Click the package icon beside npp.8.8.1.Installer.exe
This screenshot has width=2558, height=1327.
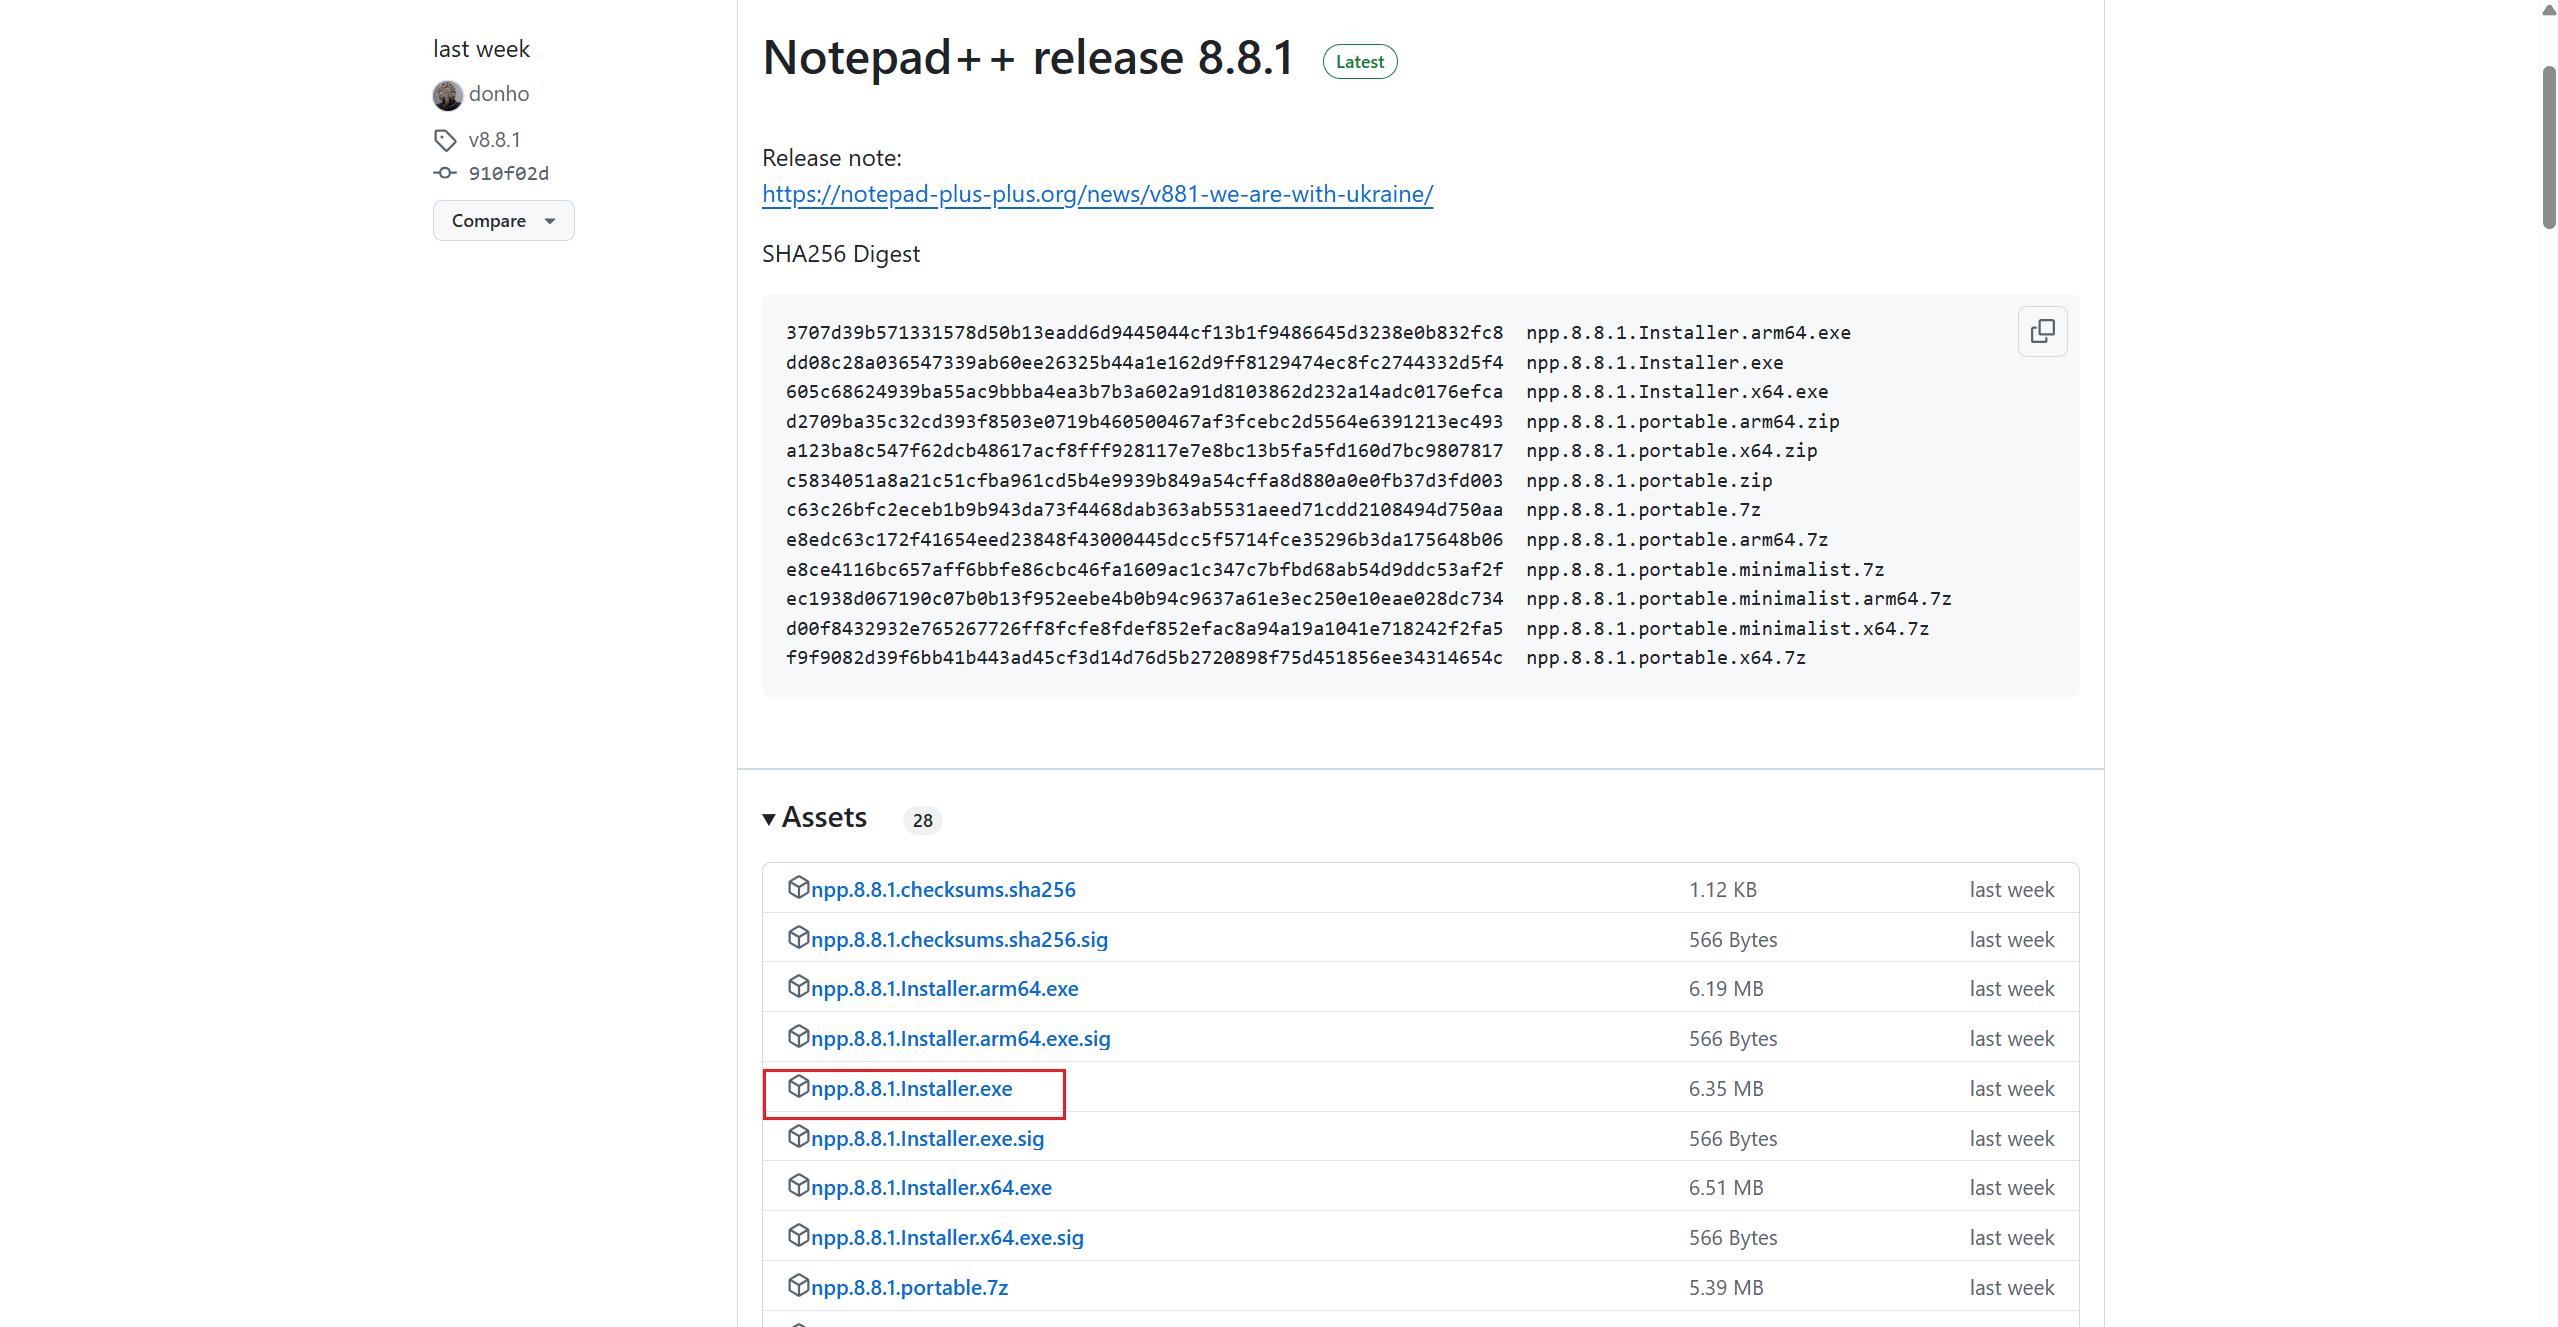coord(798,1086)
